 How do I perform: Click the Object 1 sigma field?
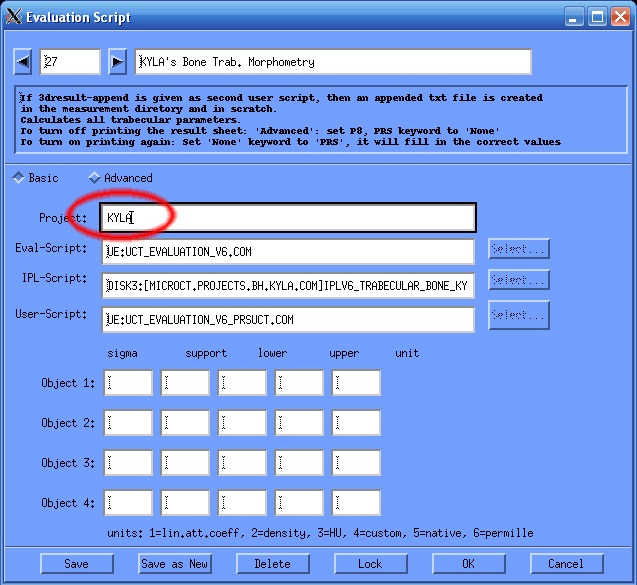pos(128,383)
